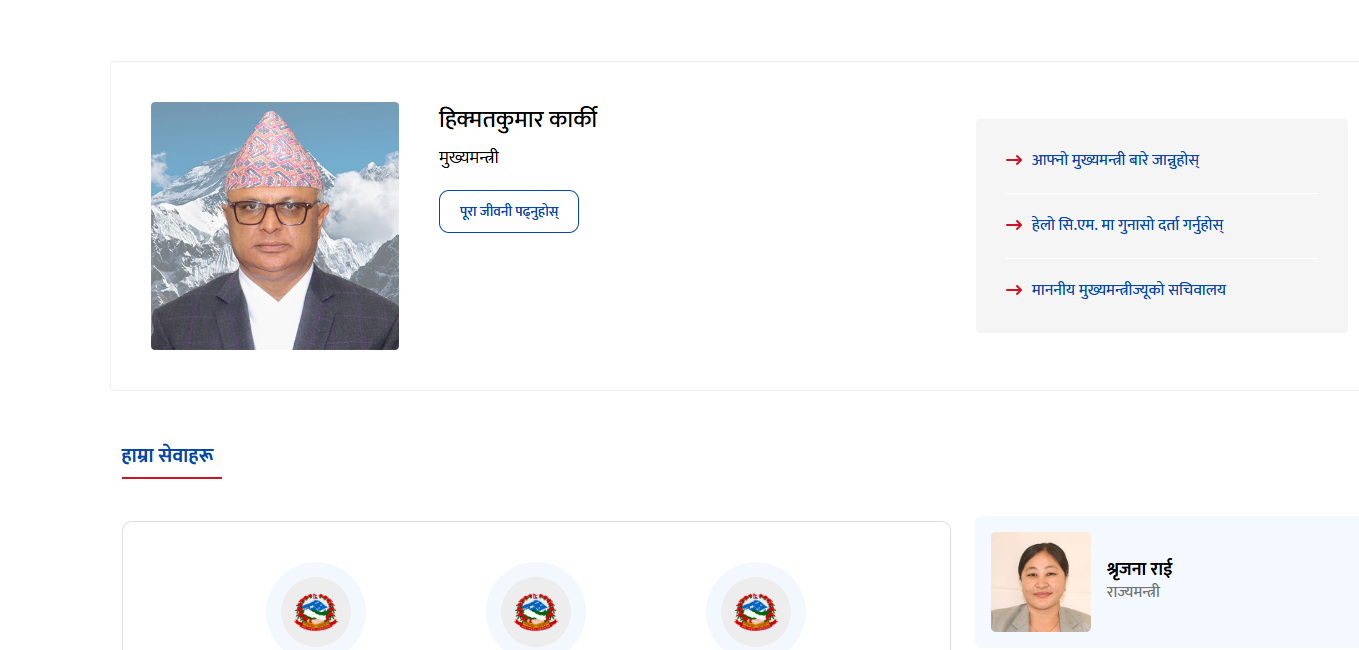The width and height of the screenshot is (1359, 650).
Task: Select the third Nepal emblem service icon
Action: (756, 609)
